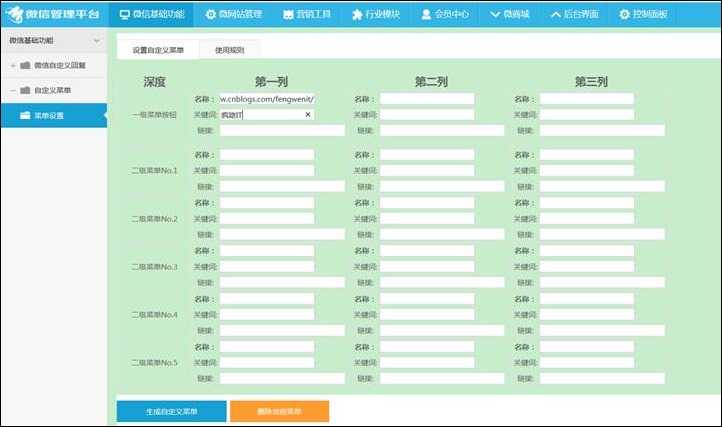This screenshot has height=427, width=722.
Task: Collapse 自定义菜单 minus in sidebar
Action: coord(13,90)
